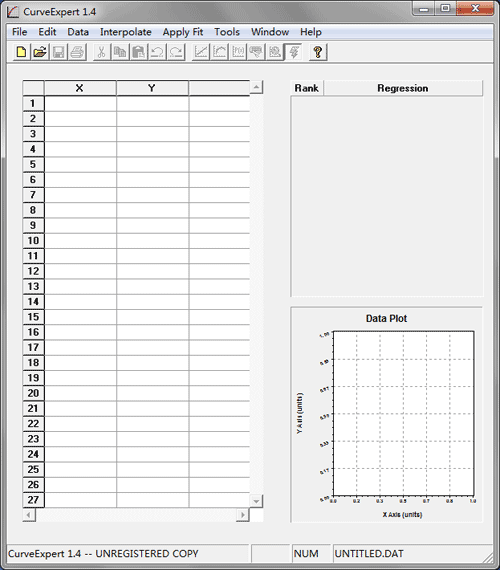The height and width of the screenshot is (570, 500).
Task: Click the Y cell in row 20
Action: pos(153,393)
